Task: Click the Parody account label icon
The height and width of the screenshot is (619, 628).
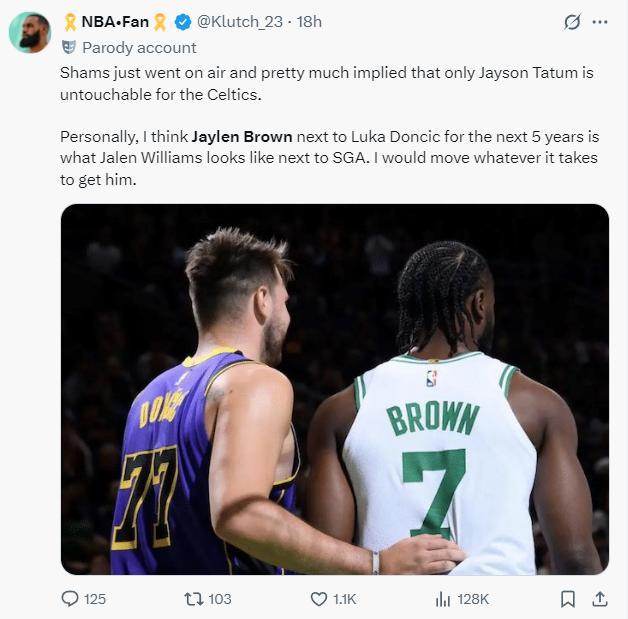Action: (x=68, y=47)
